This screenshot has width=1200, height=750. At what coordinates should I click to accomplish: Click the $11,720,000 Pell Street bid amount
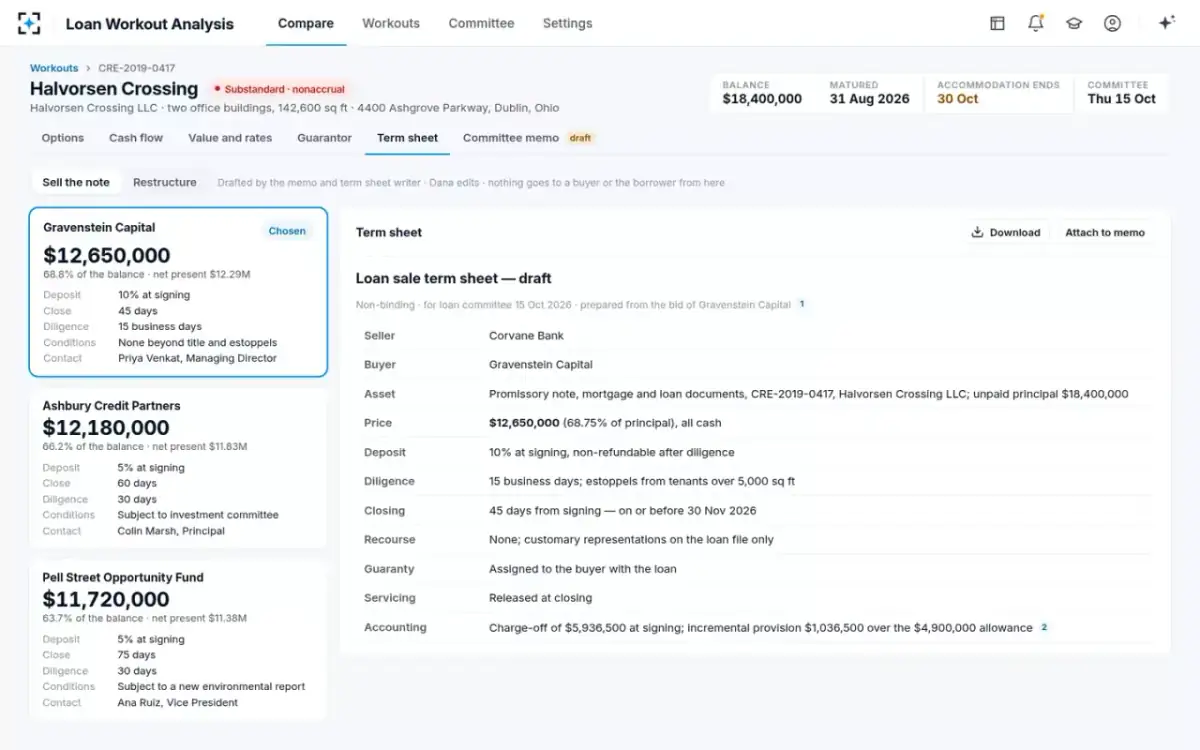106,600
